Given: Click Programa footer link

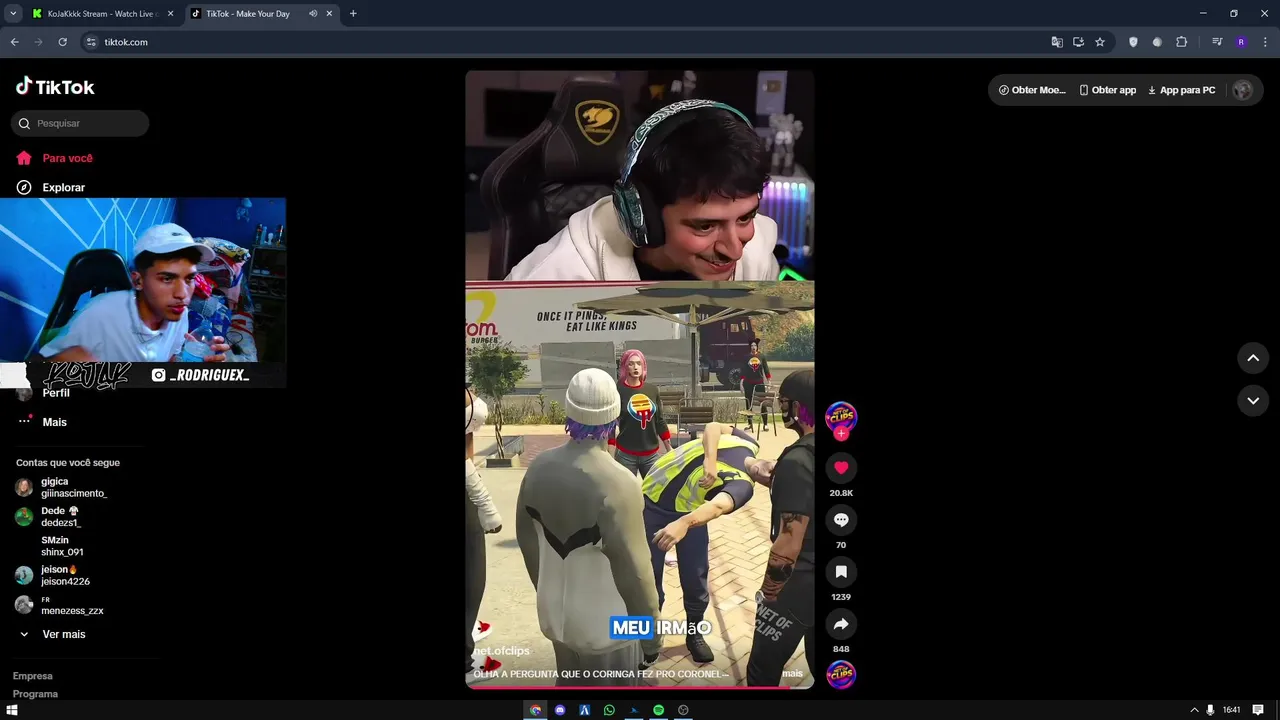Looking at the screenshot, I should (35, 694).
